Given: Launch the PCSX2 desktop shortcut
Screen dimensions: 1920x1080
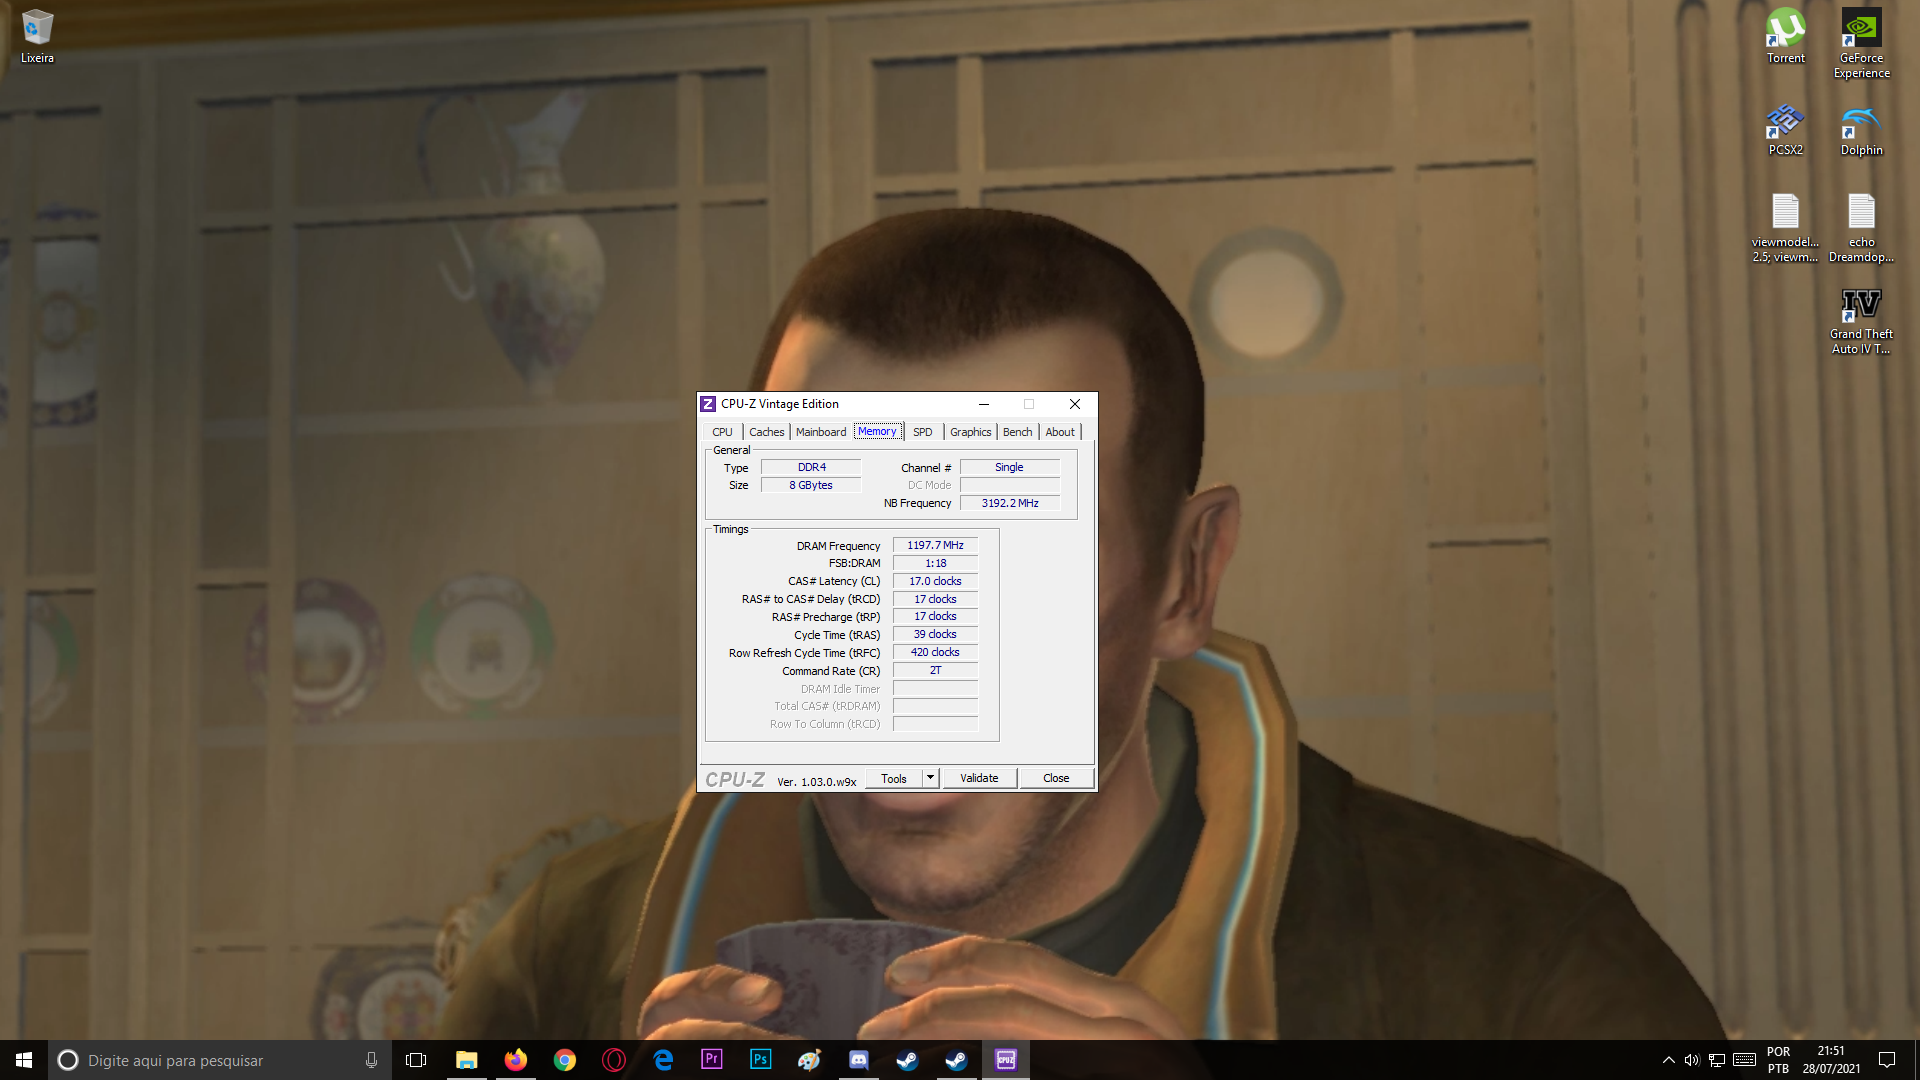Looking at the screenshot, I should tap(1785, 129).
